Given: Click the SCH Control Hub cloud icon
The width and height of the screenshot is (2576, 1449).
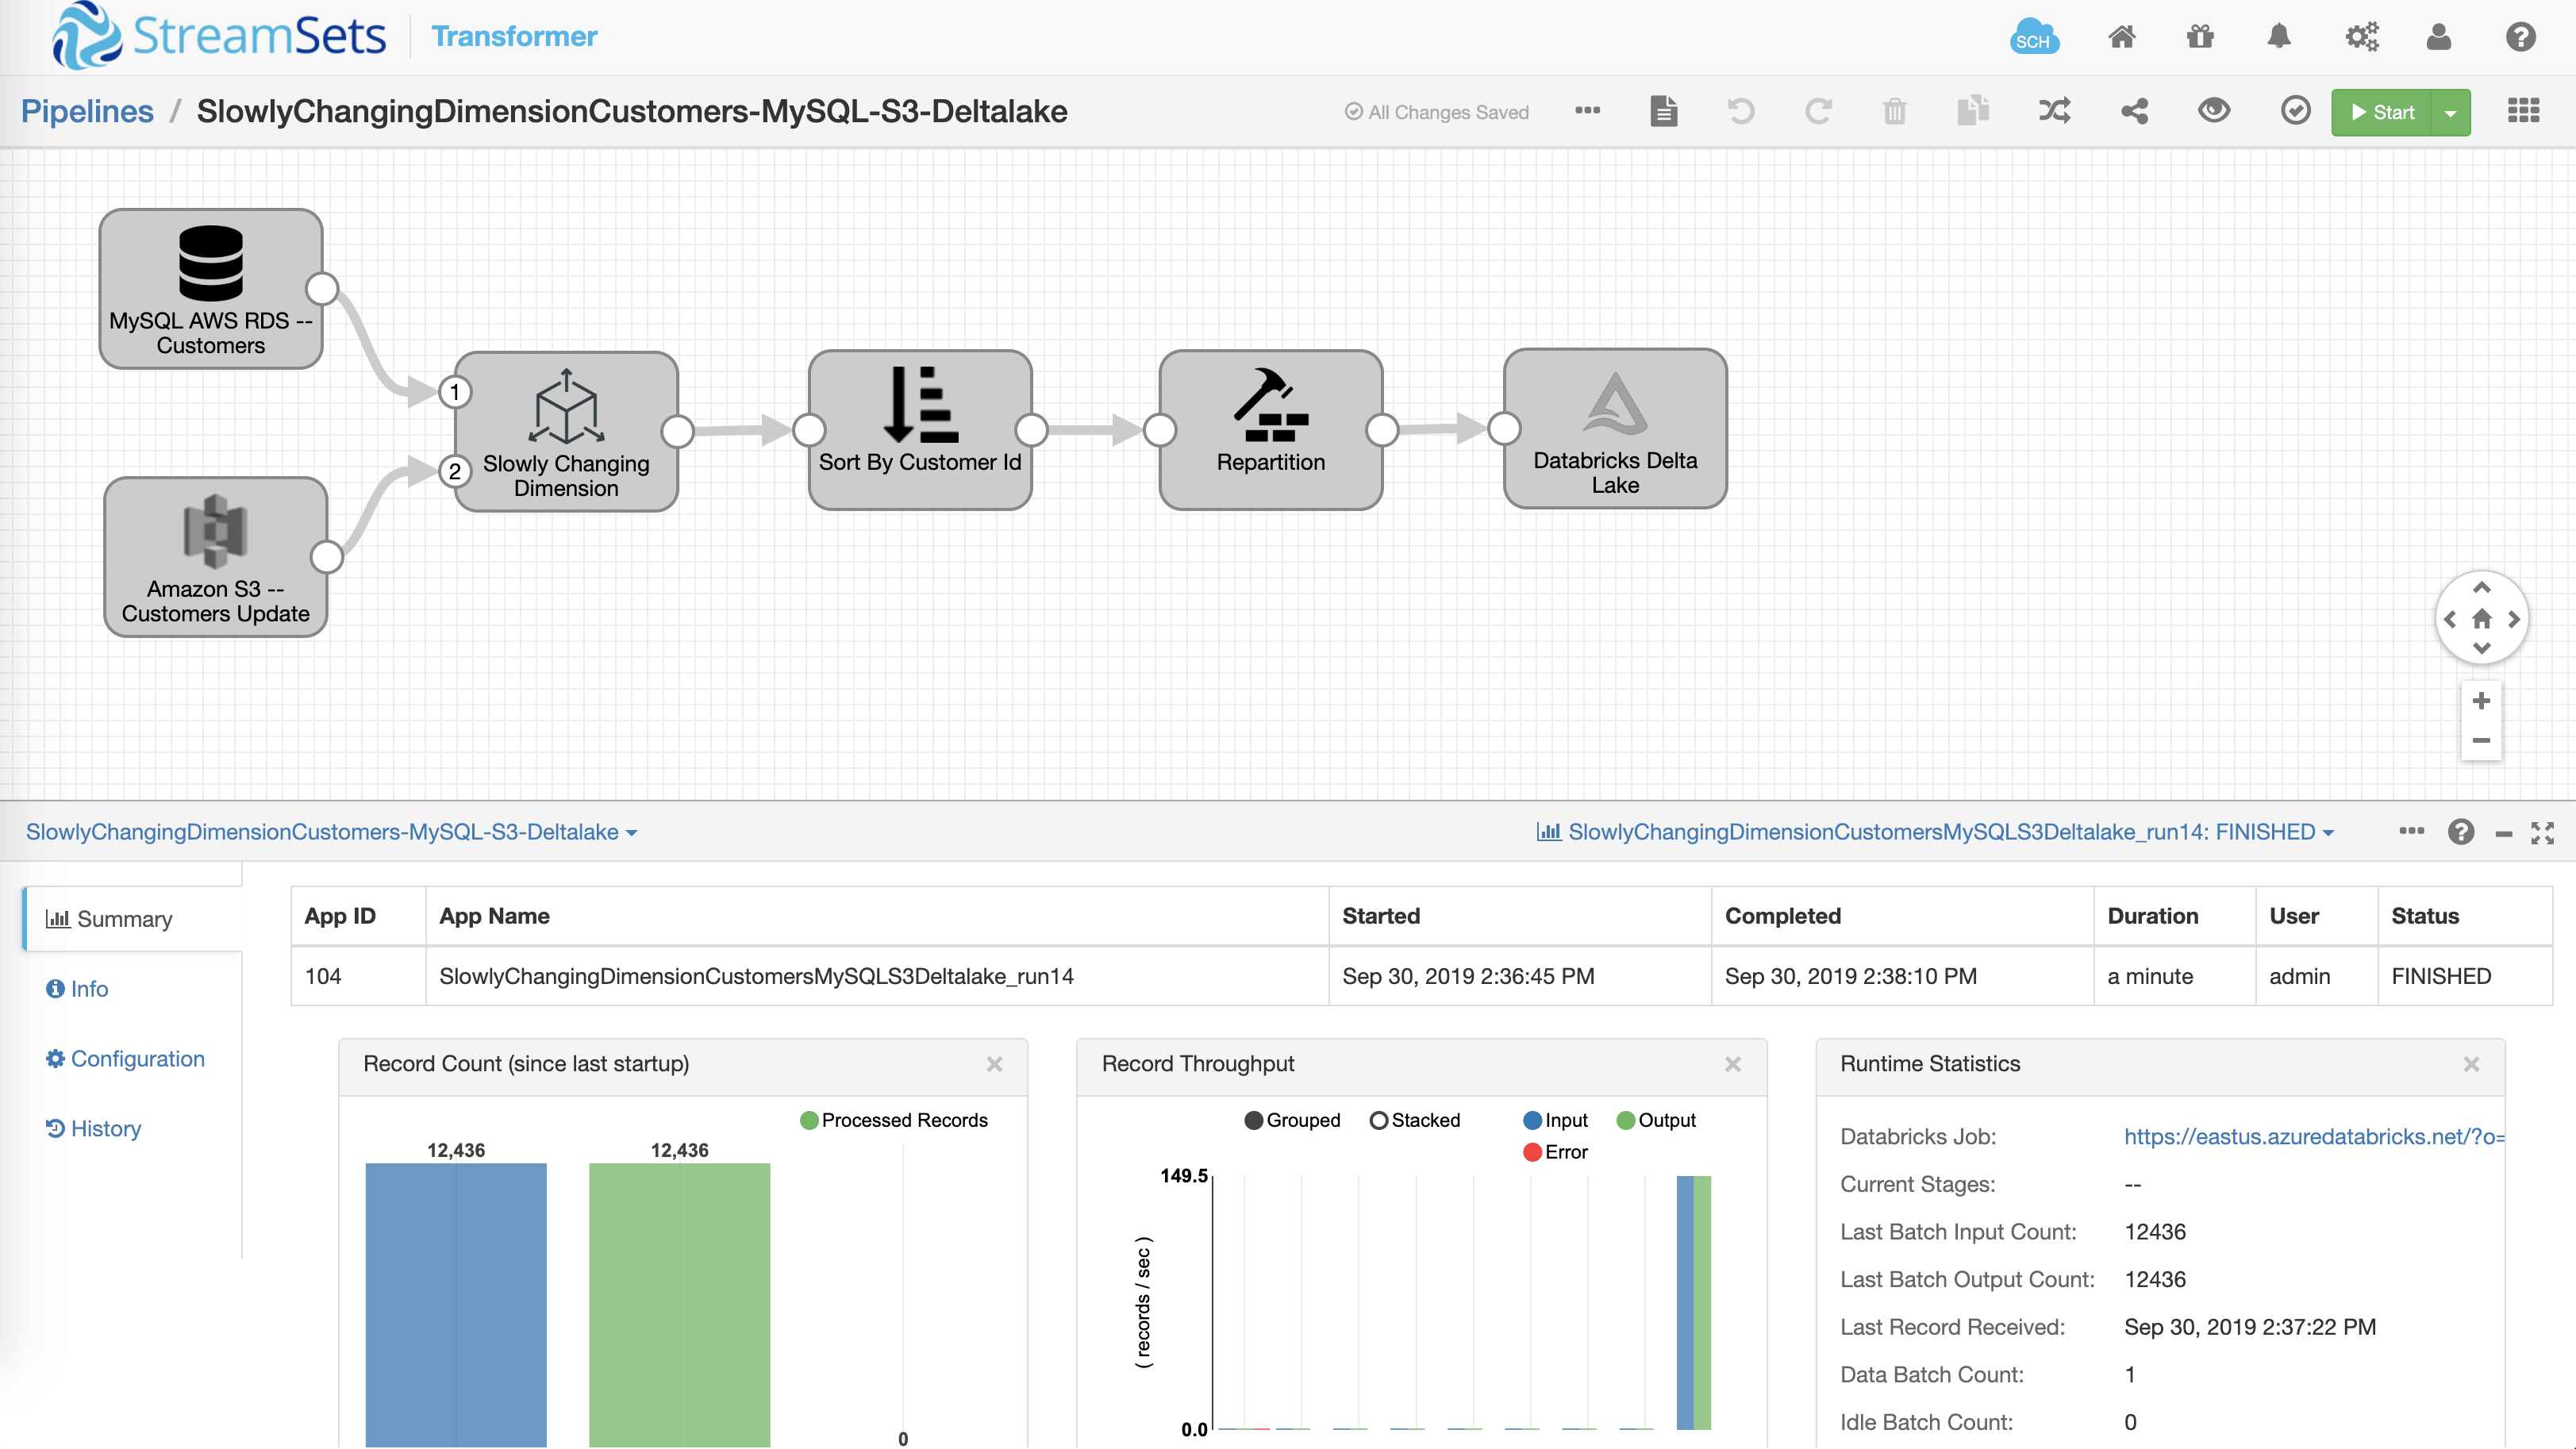Looking at the screenshot, I should pyautogui.click(x=2033, y=37).
